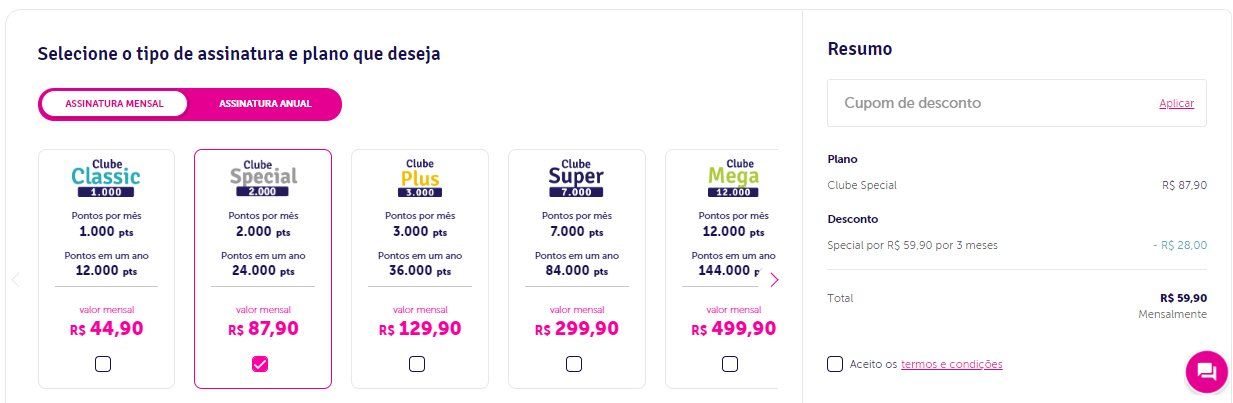Click the Clube Plus 3.000 logo
Screen dimensions: 1233x403
420,177
